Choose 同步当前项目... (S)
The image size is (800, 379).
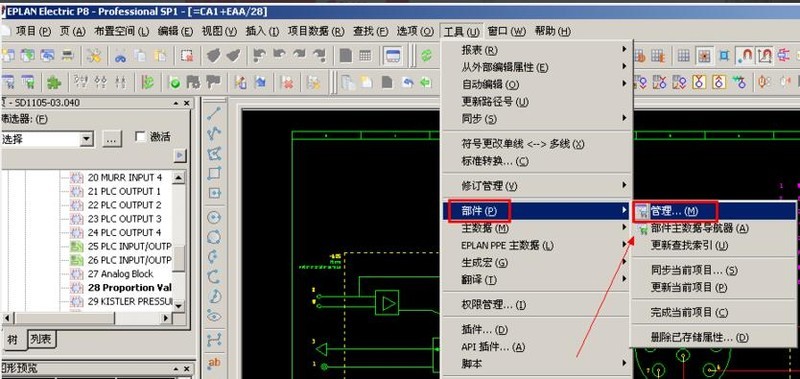click(714, 270)
